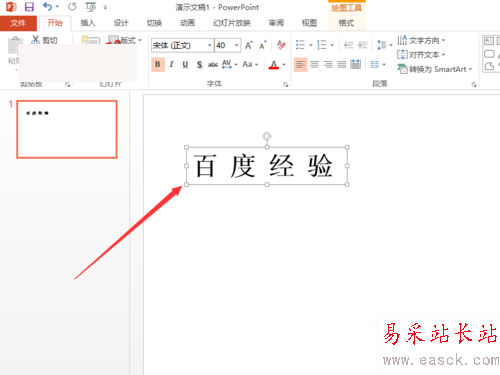Apply the red font color A button
The height and width of the screenshot is (375, 500).
274,64
